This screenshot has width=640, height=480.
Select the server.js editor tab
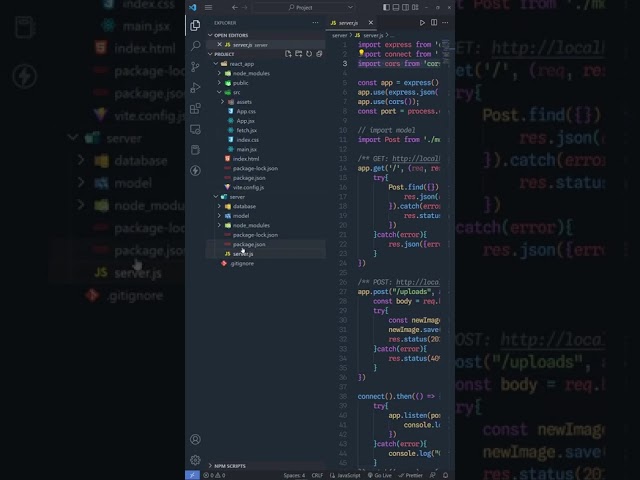(348, 23)
